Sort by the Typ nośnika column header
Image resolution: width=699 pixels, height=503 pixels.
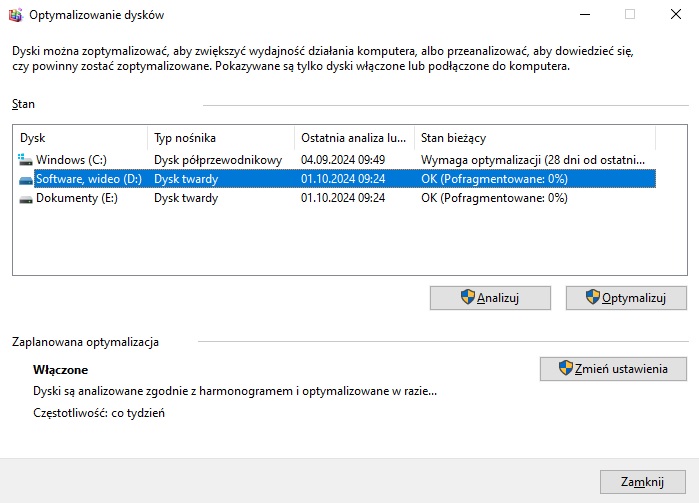click(220, 138)
